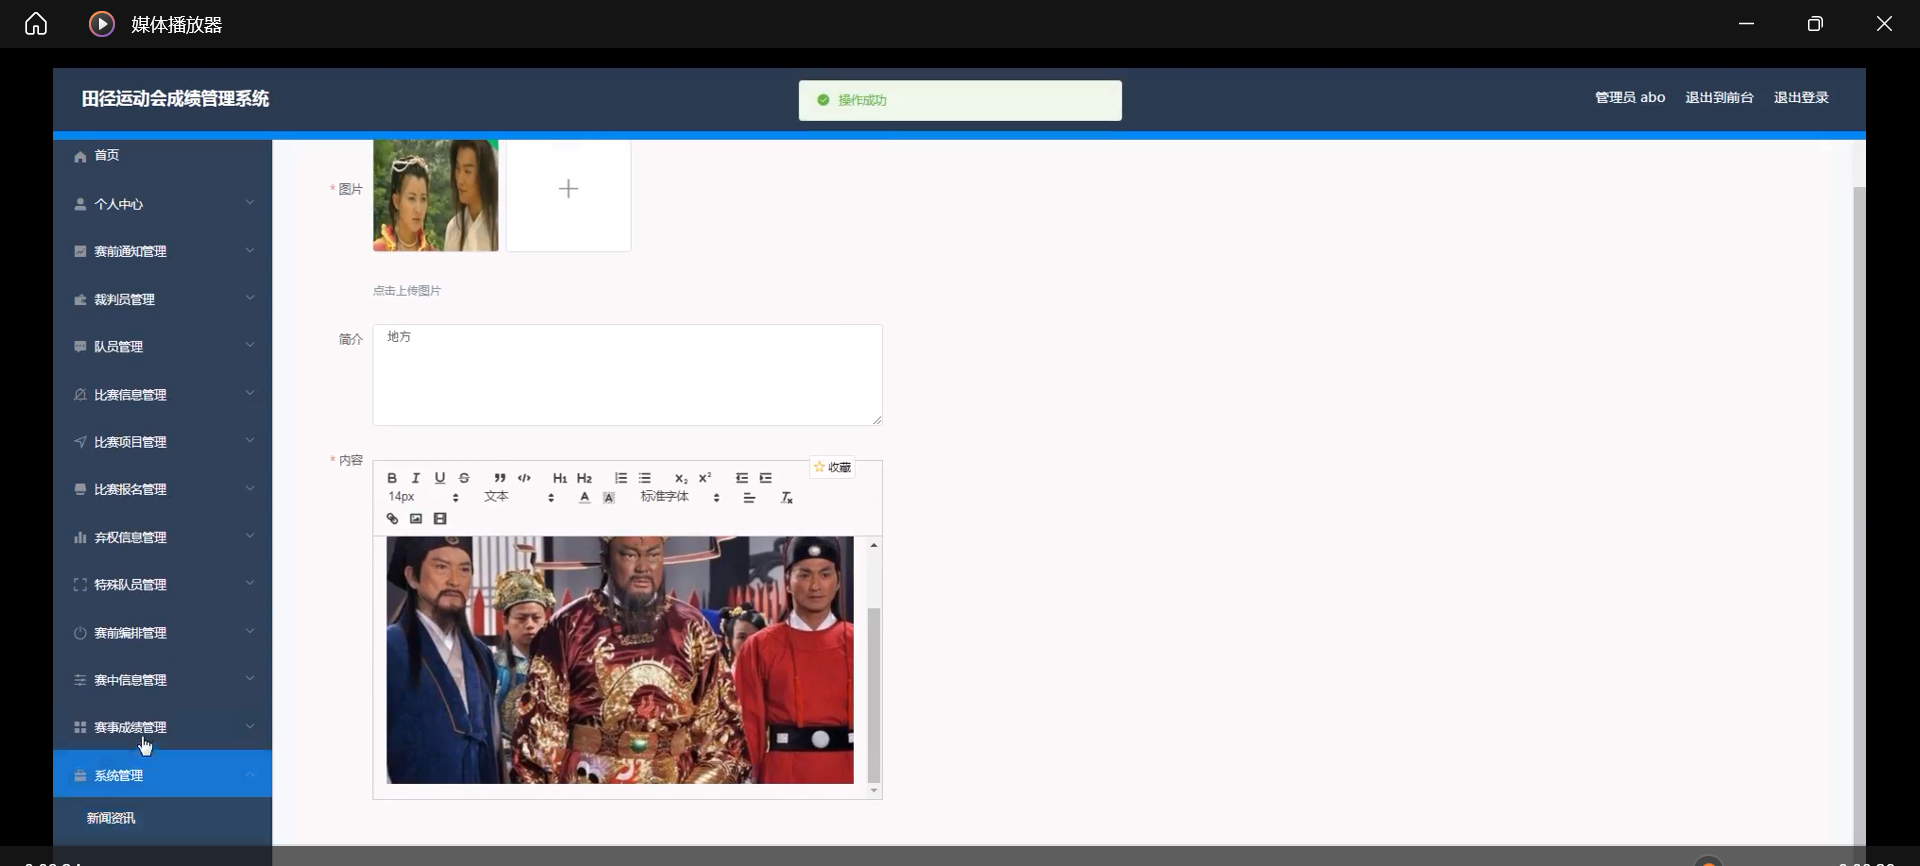Click the 点击上传图片 hint text
1920x866 pixels.
[407, 291]
